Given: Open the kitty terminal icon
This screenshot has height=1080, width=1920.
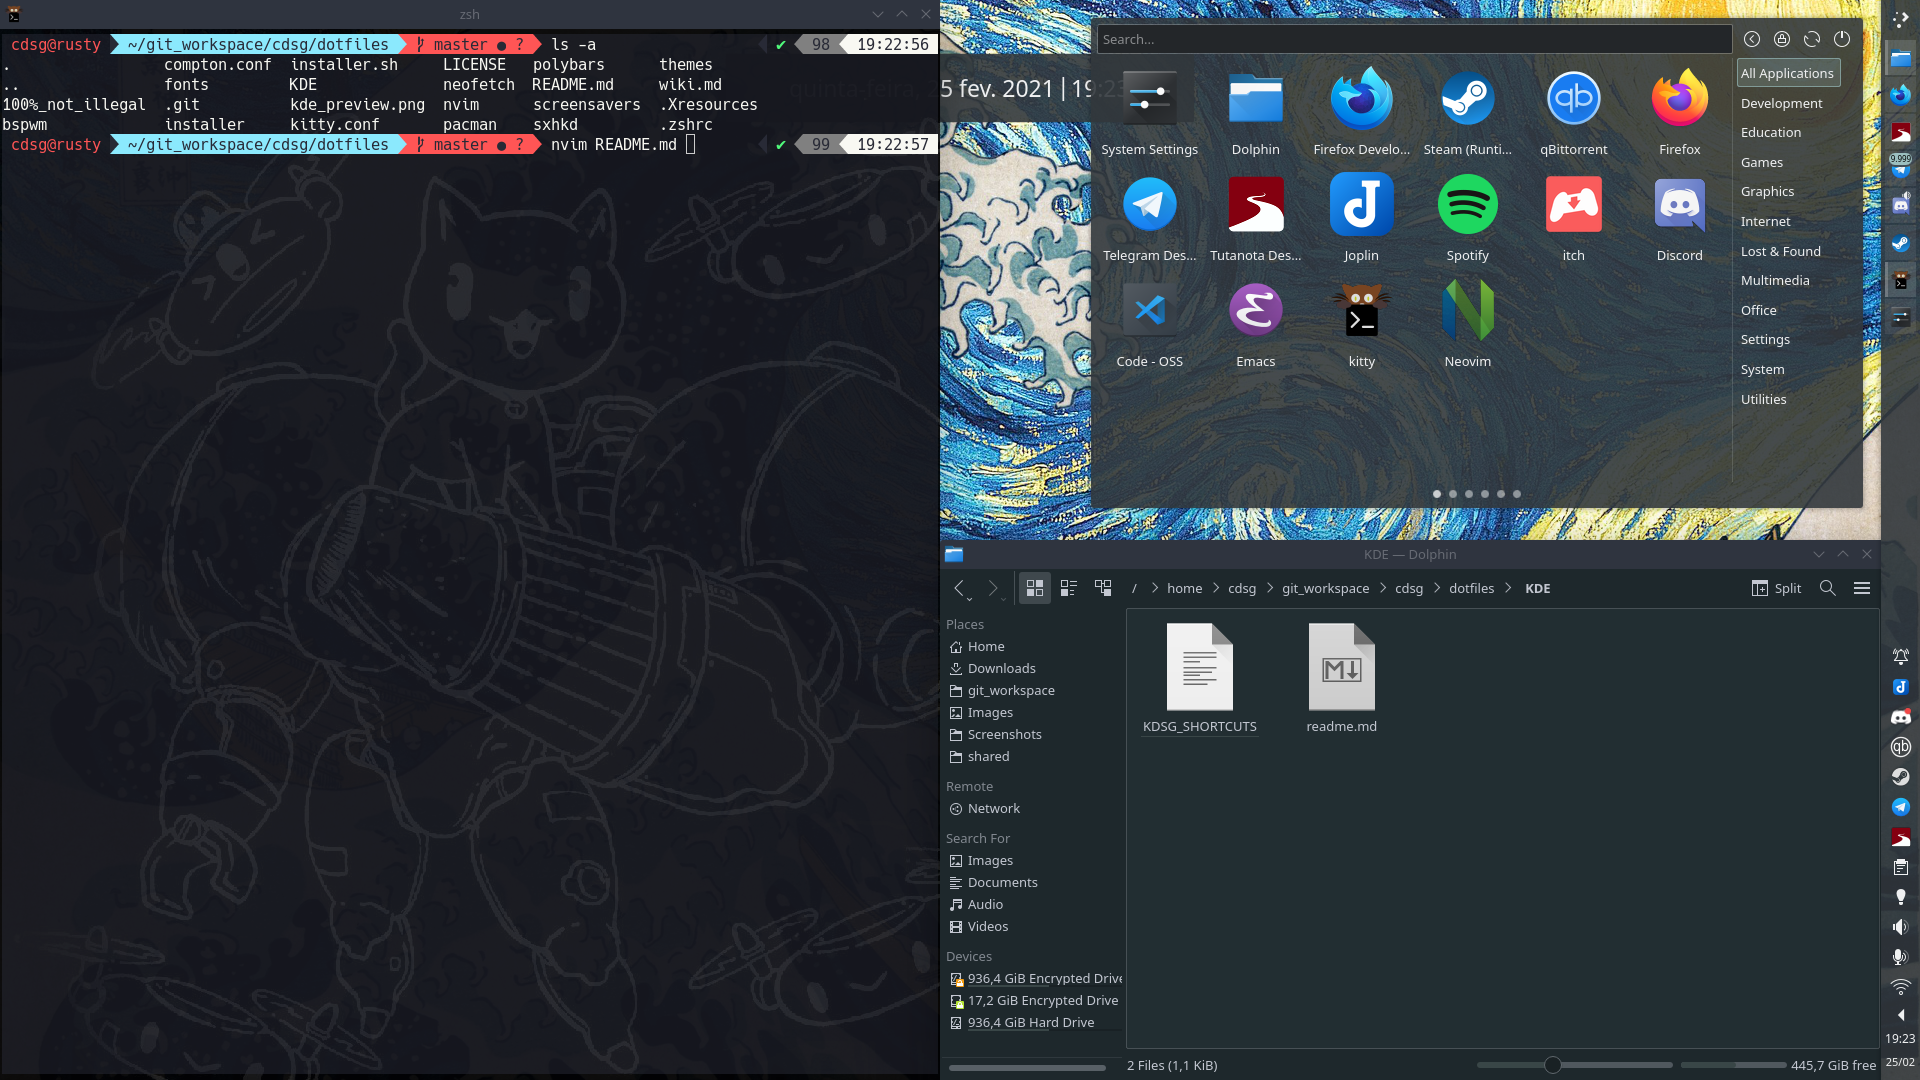Looking at the screenshot, I should 1361,312.
